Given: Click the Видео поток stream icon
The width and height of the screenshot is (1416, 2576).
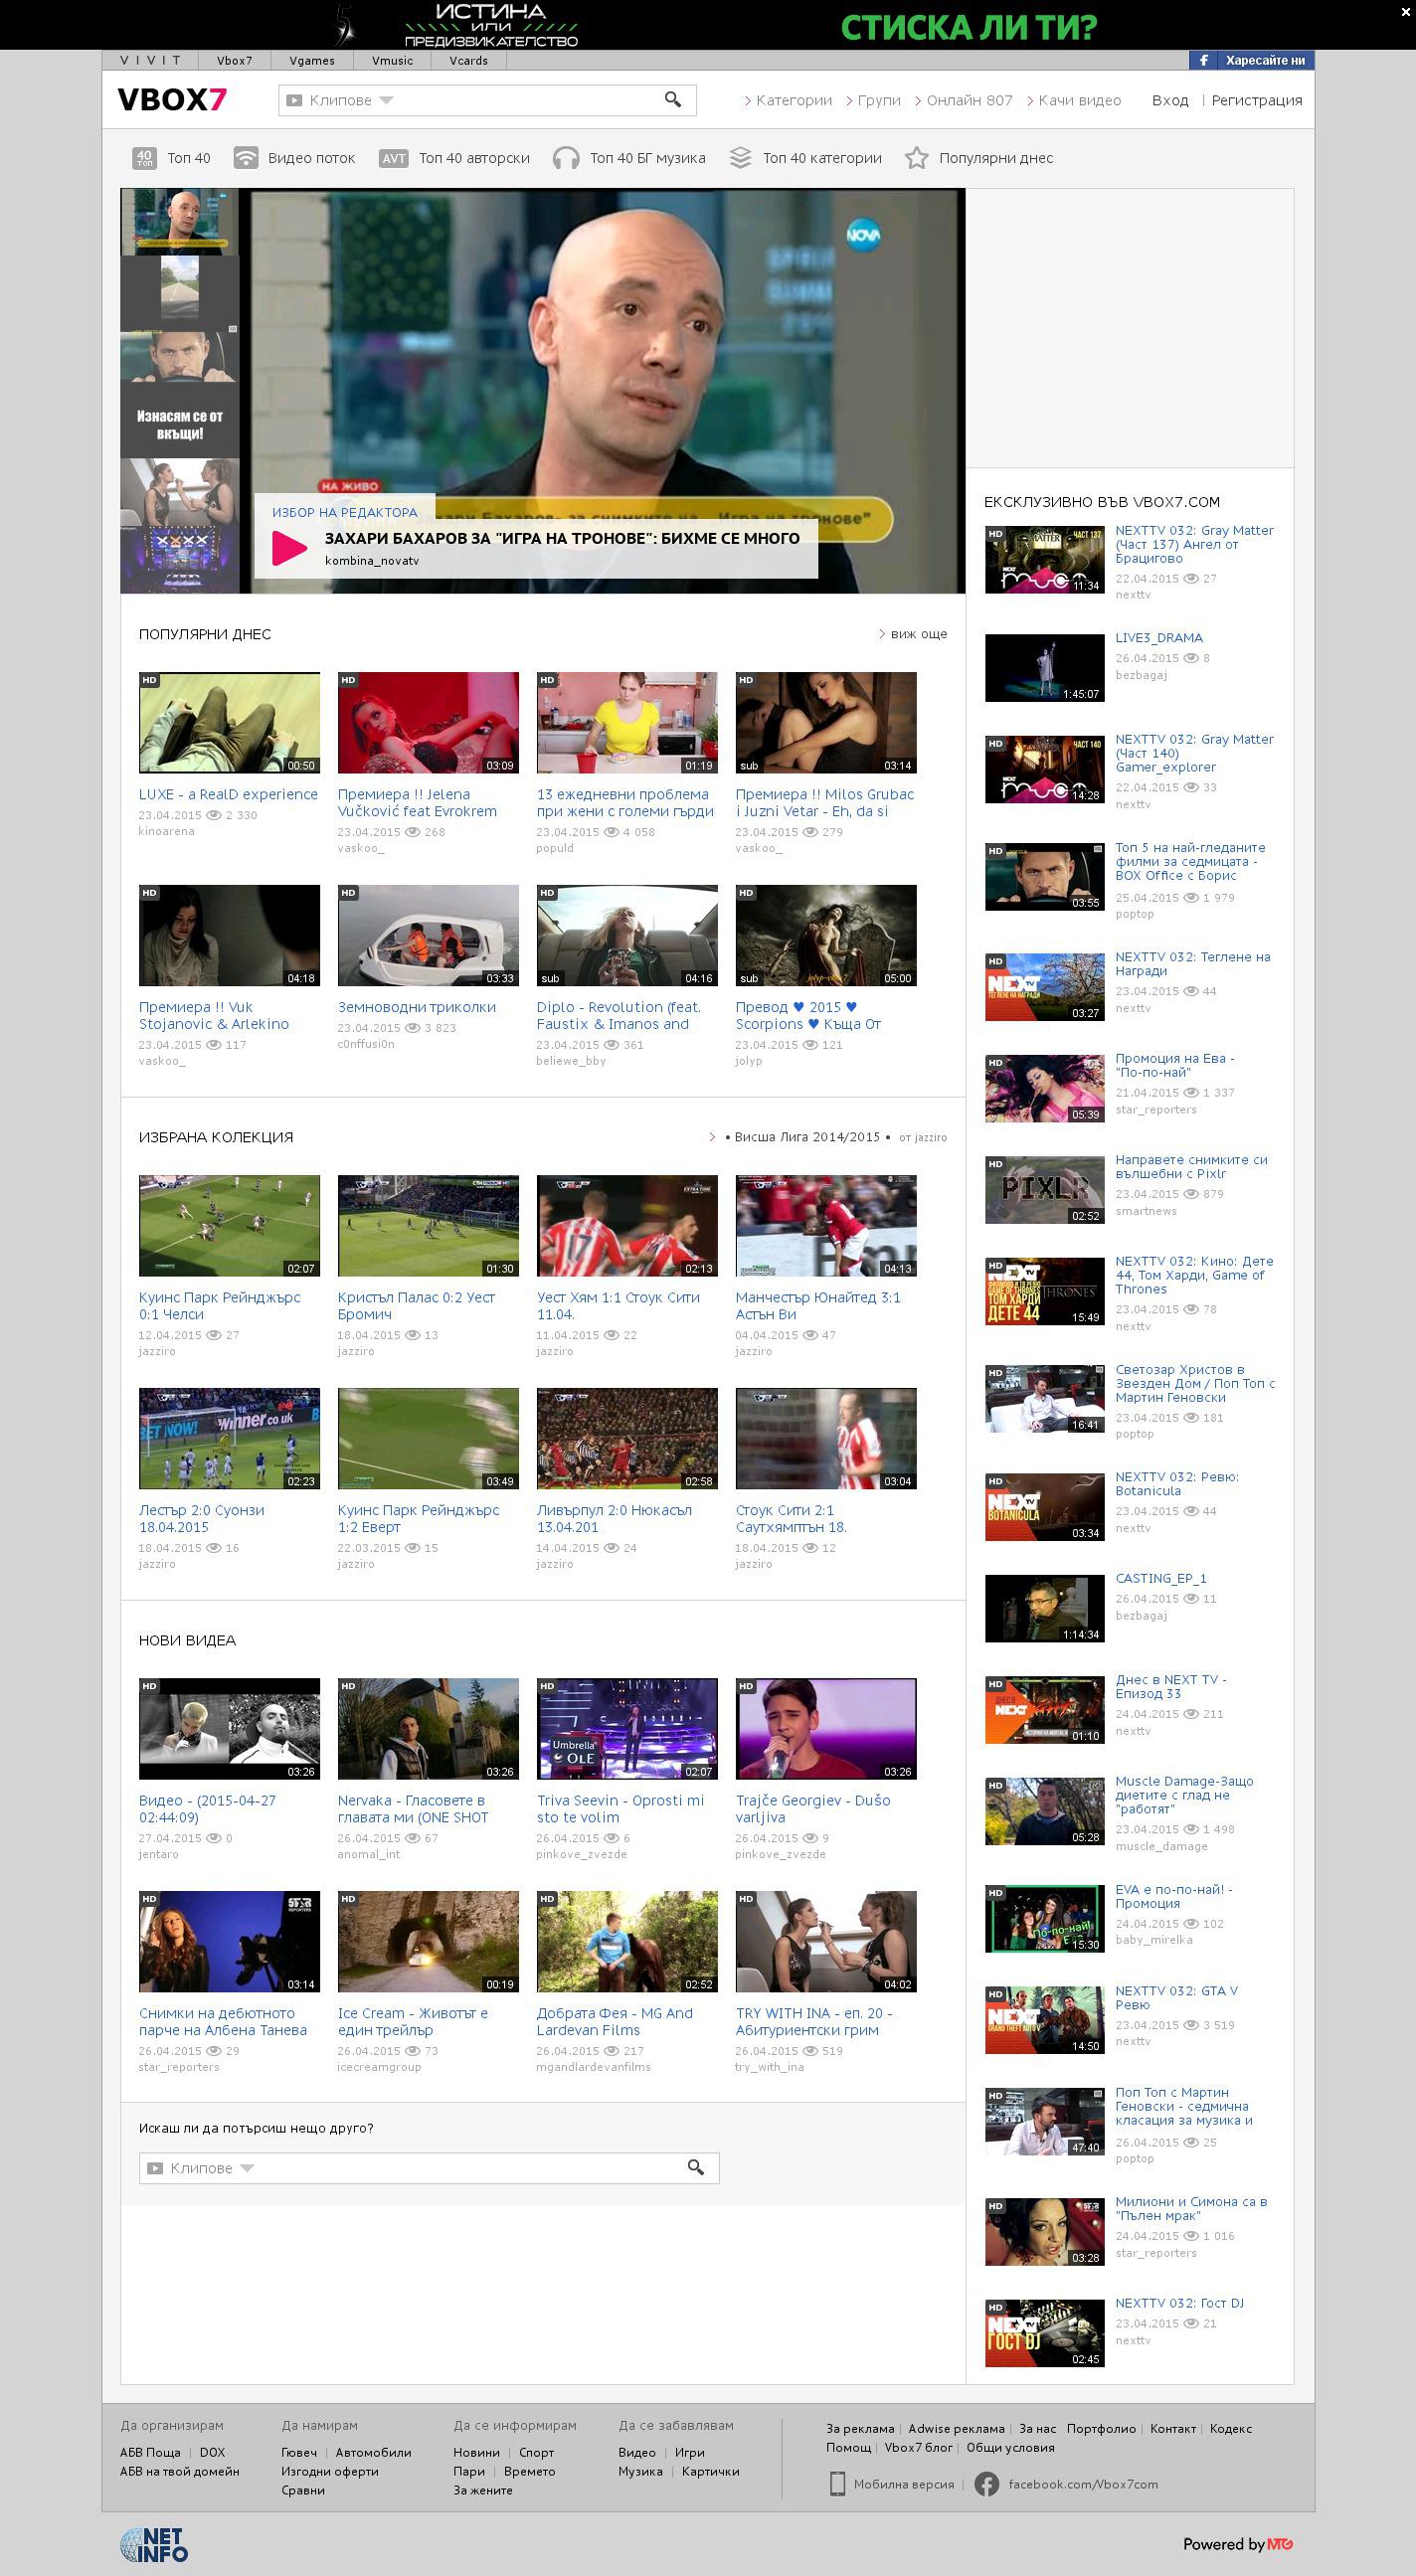Looking at the screenshot, I should 245,158.
